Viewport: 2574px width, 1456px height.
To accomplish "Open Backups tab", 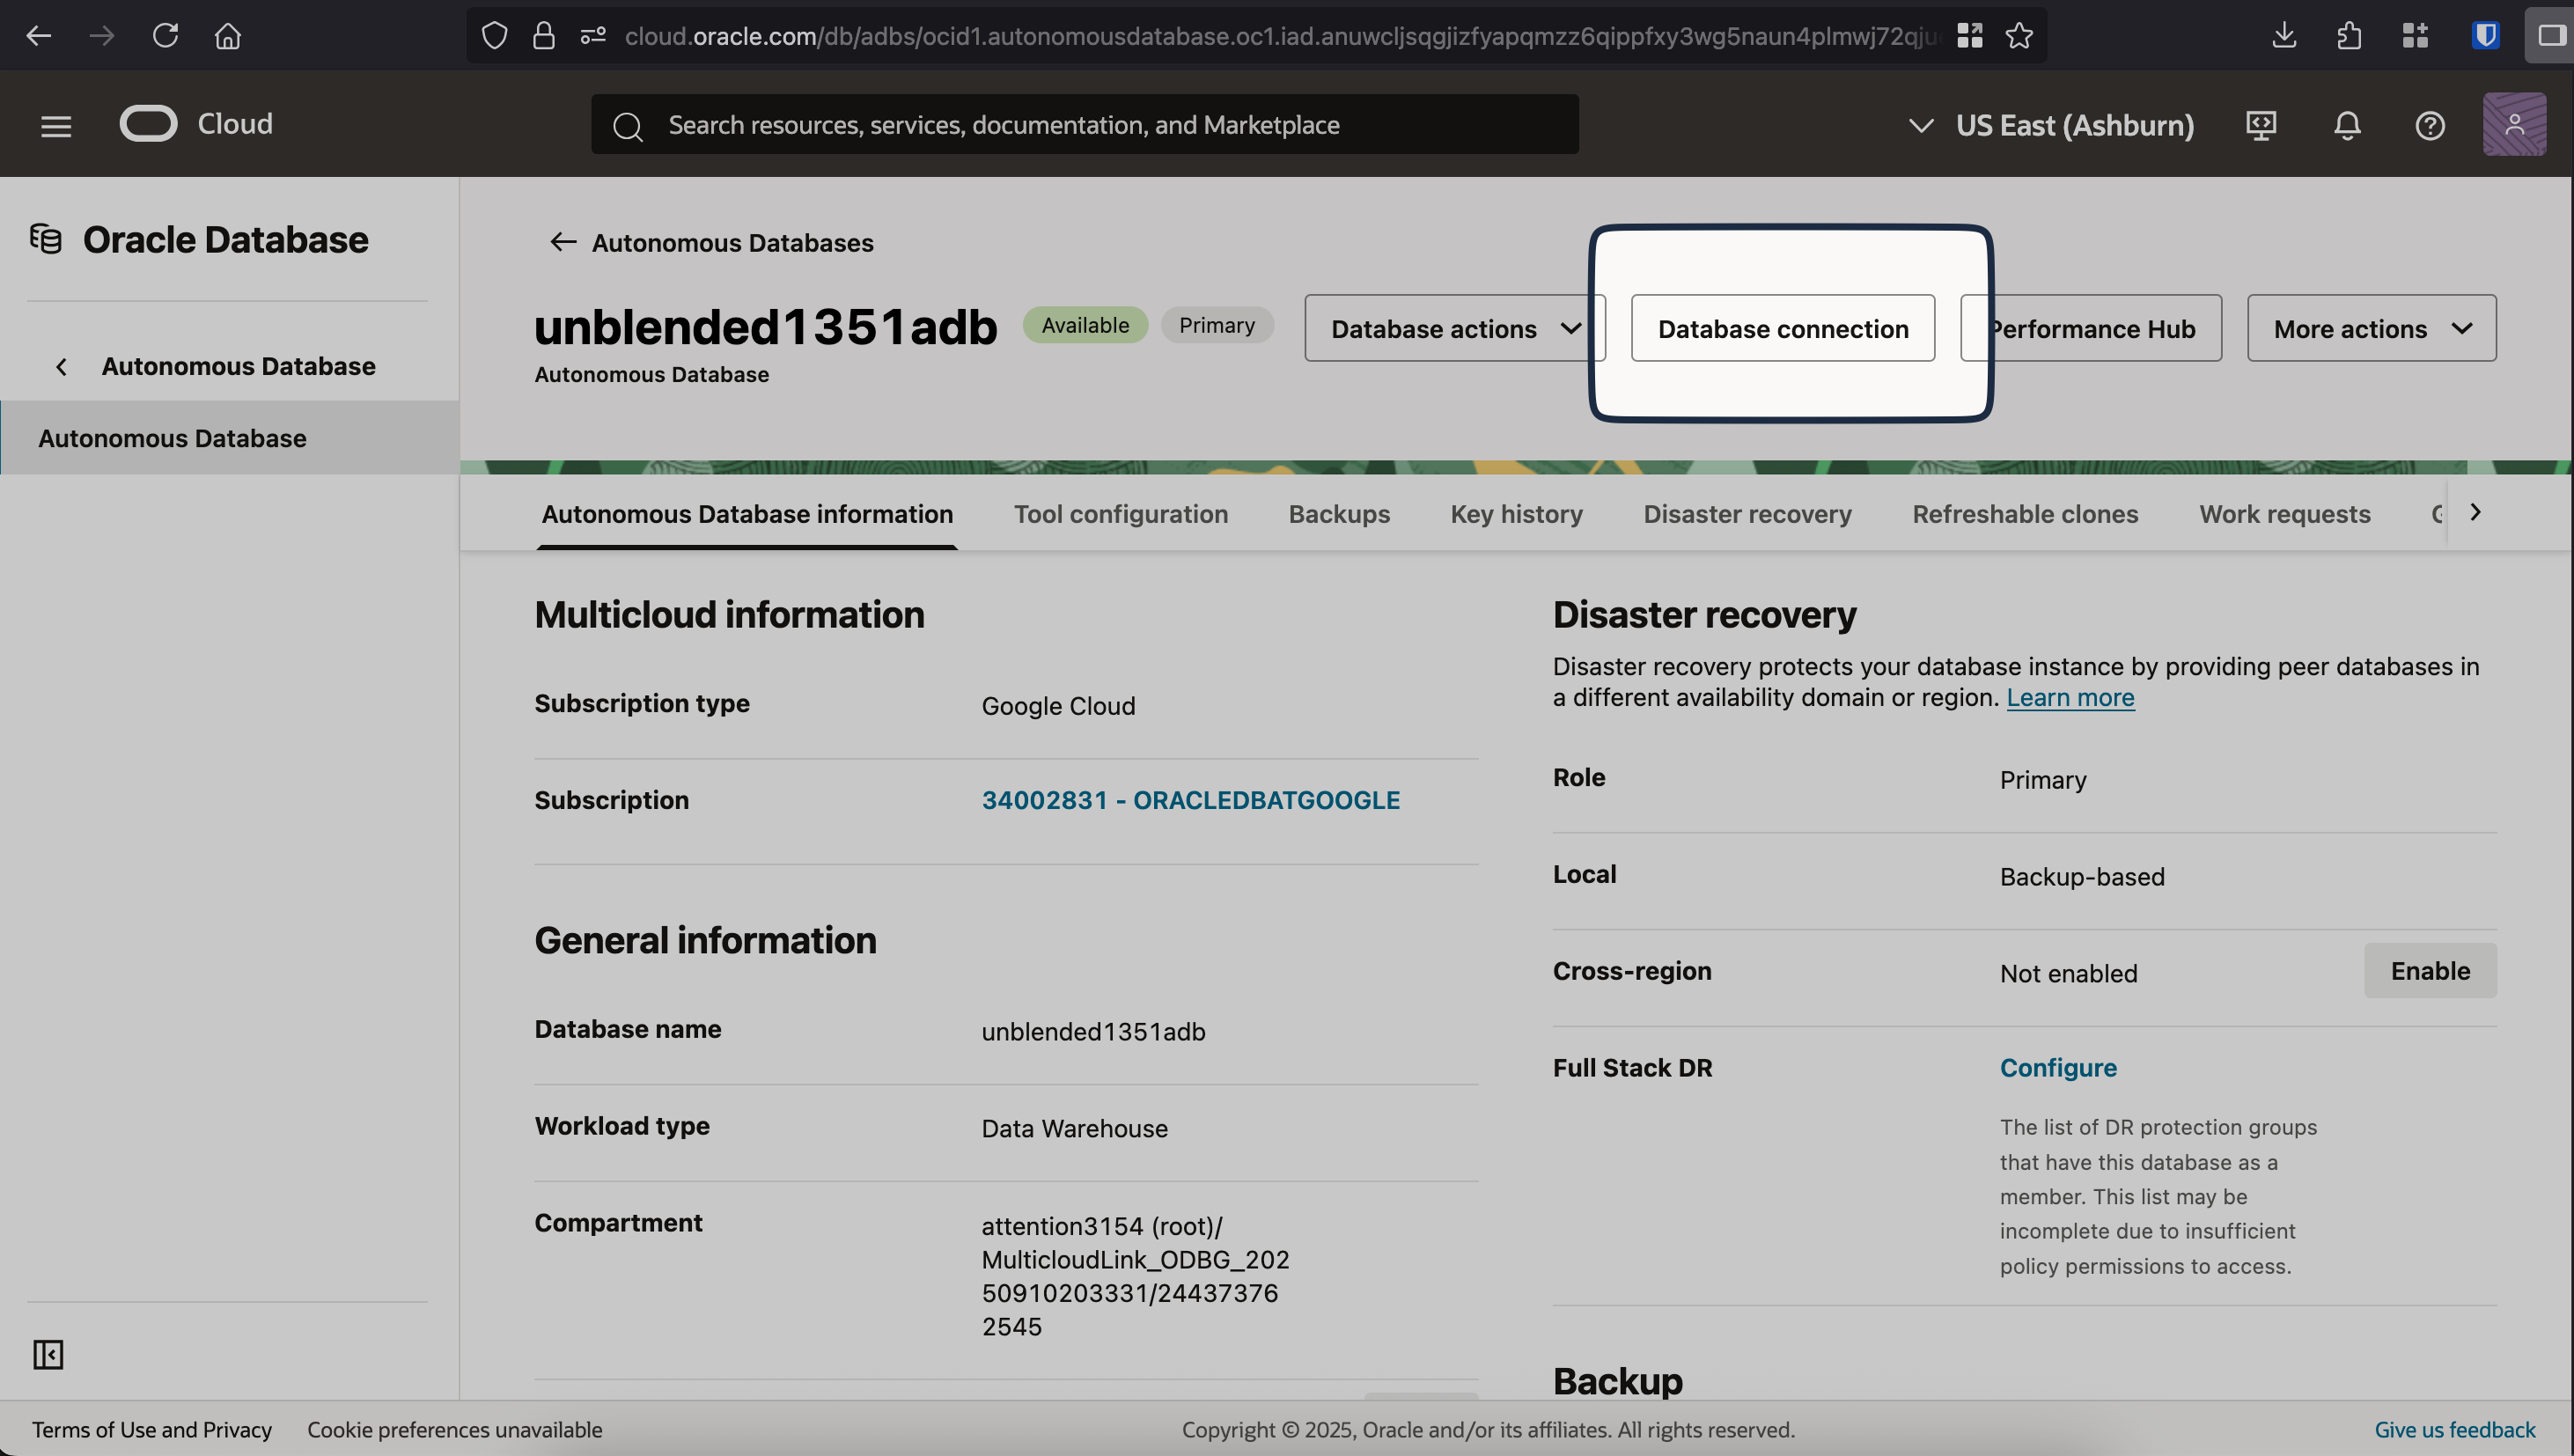I will (1339, 514).
